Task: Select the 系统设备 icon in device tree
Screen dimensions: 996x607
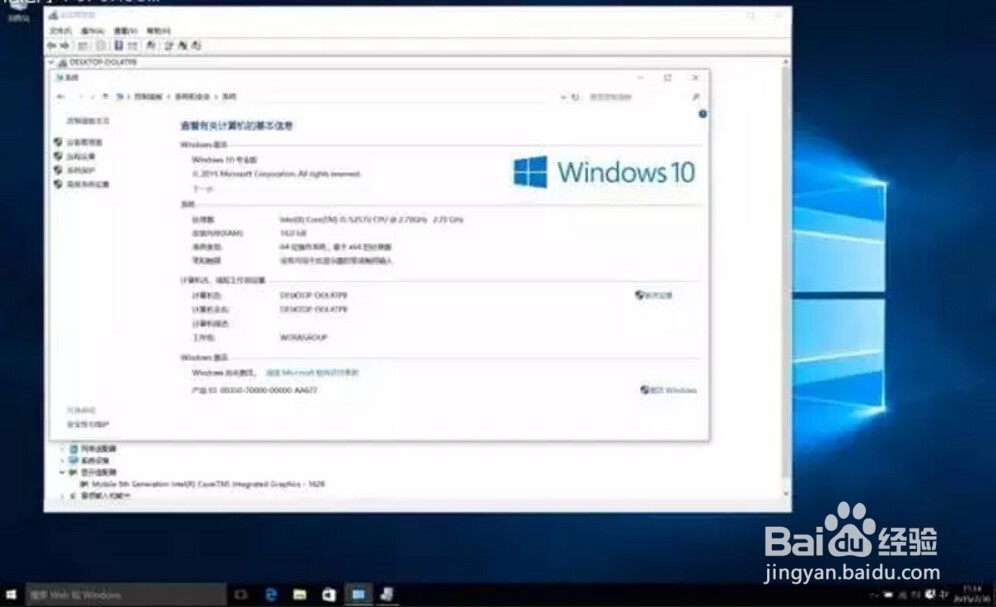Action: point(74,460)
